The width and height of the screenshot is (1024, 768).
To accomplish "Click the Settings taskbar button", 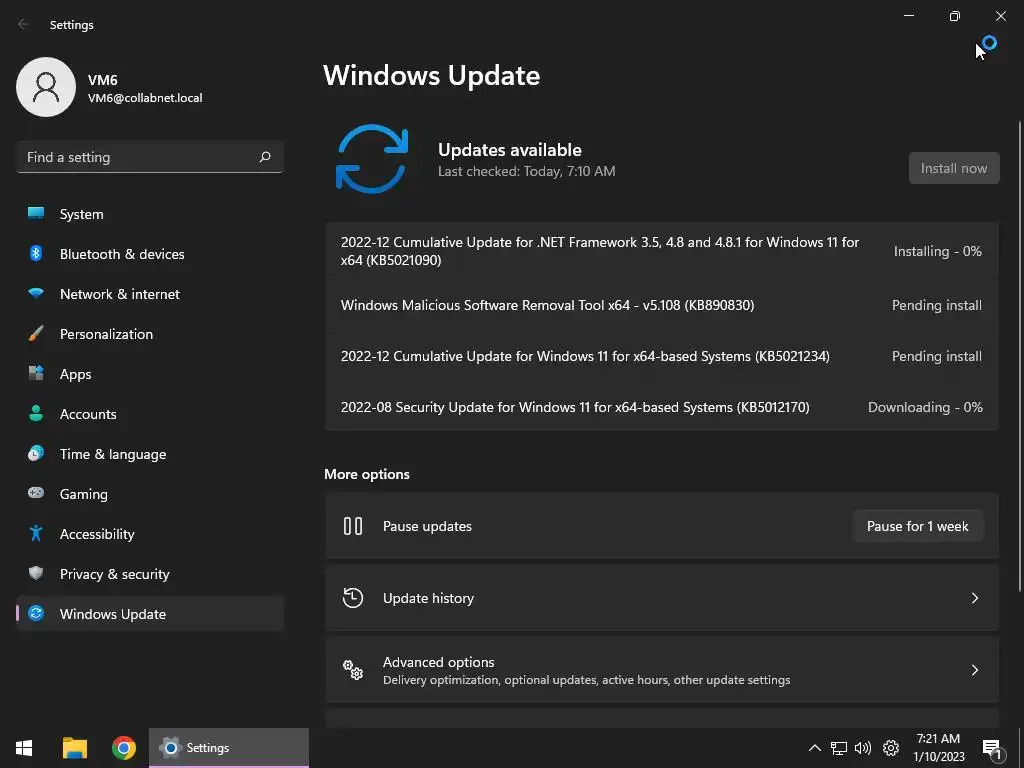I will 229,748.
